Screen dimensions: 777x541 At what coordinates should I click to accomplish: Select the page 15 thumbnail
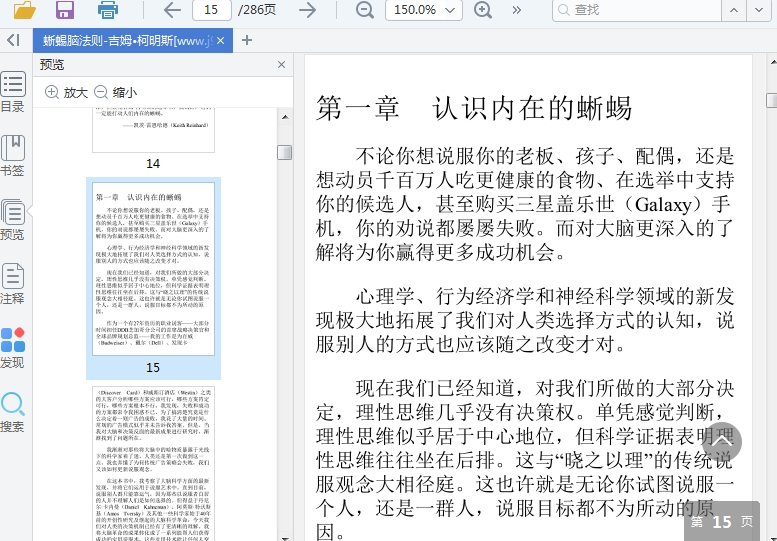point(153,268)
